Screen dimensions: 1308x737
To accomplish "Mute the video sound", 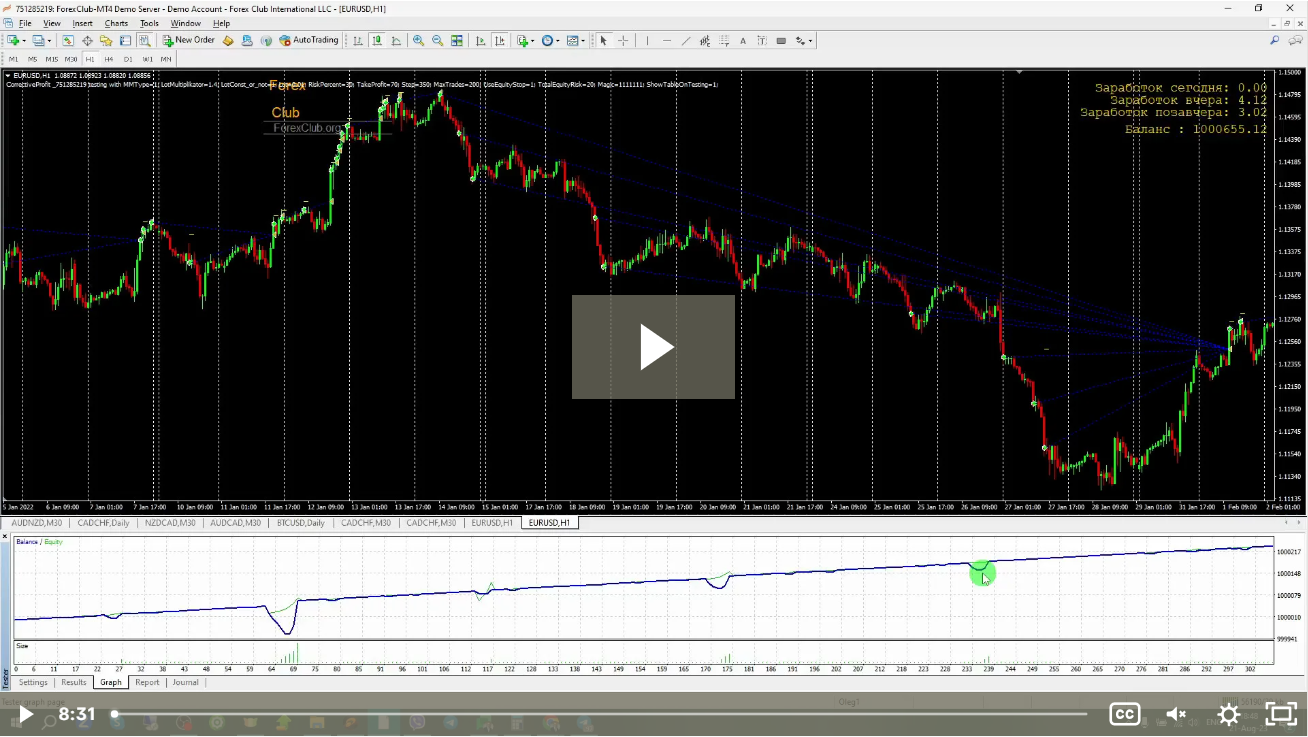I will [1176, 714].
